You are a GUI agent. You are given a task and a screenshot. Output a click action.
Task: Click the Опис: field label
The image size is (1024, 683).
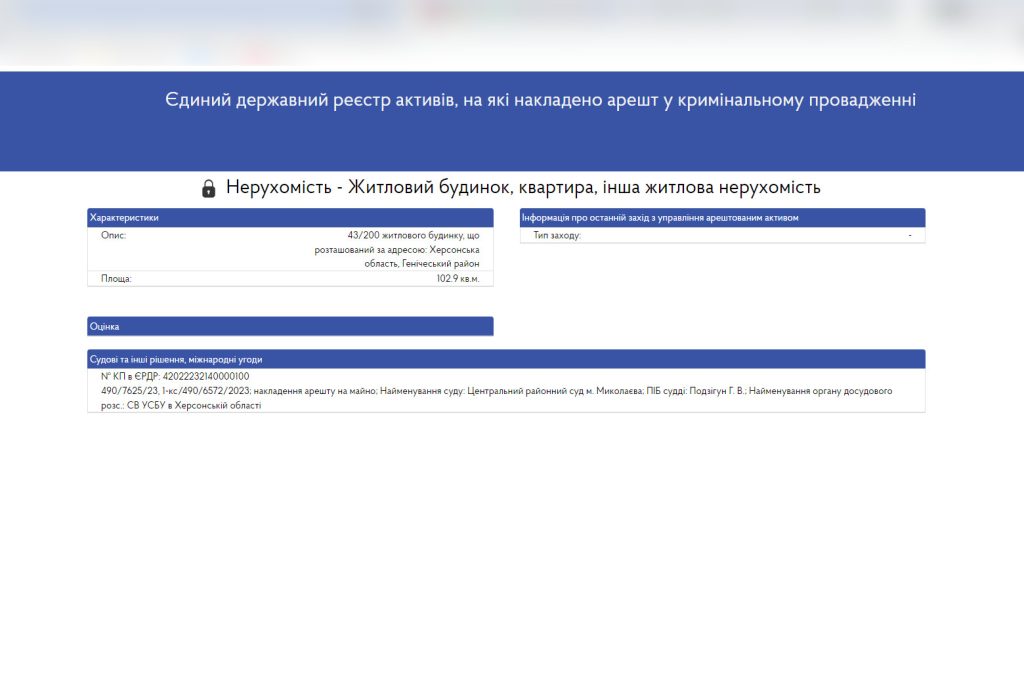113,235
